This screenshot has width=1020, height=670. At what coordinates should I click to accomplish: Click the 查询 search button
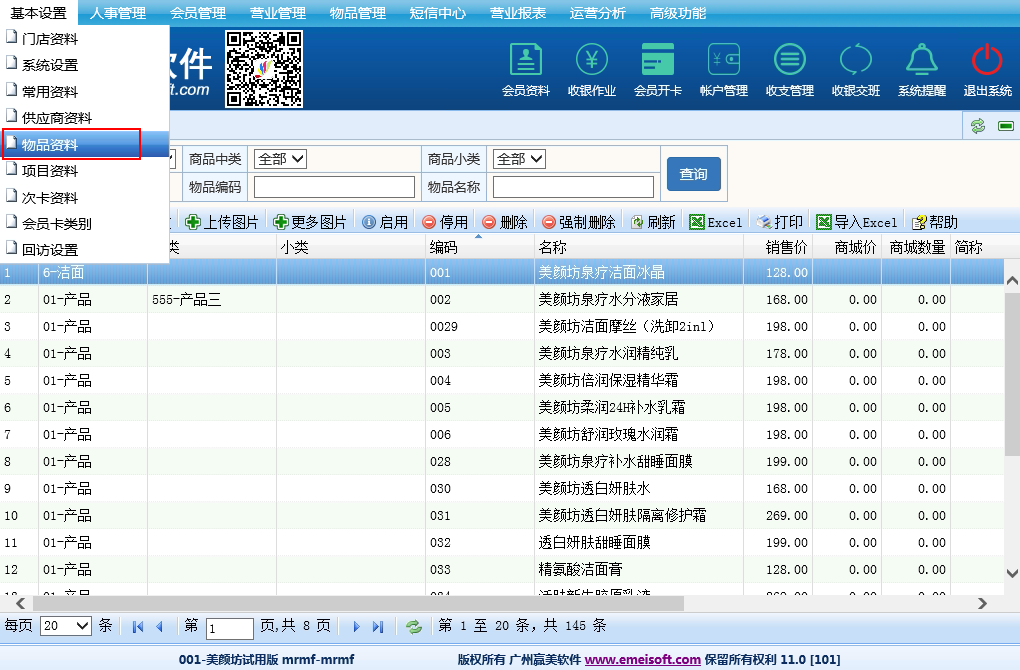693,174
